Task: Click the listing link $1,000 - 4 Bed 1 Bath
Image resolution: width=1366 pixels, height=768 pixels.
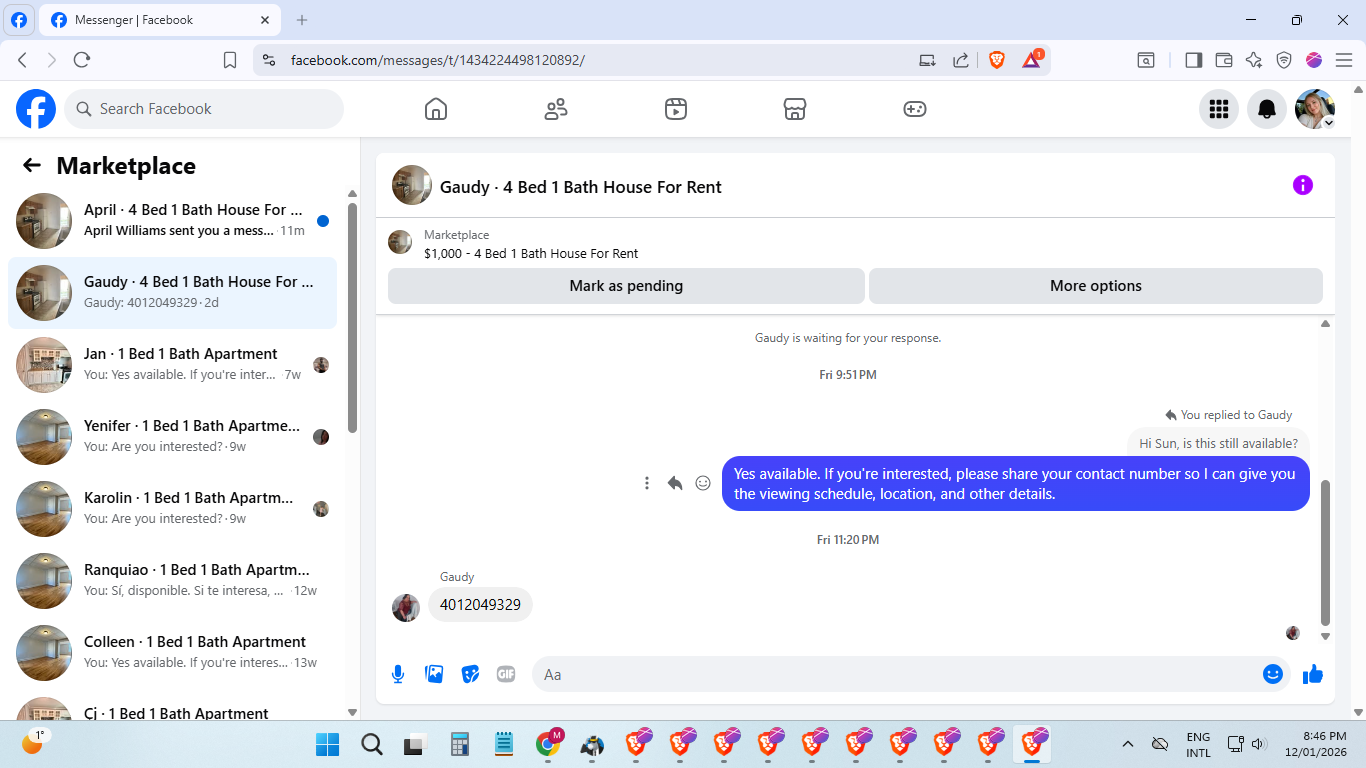Action: (x=531, y=253)
